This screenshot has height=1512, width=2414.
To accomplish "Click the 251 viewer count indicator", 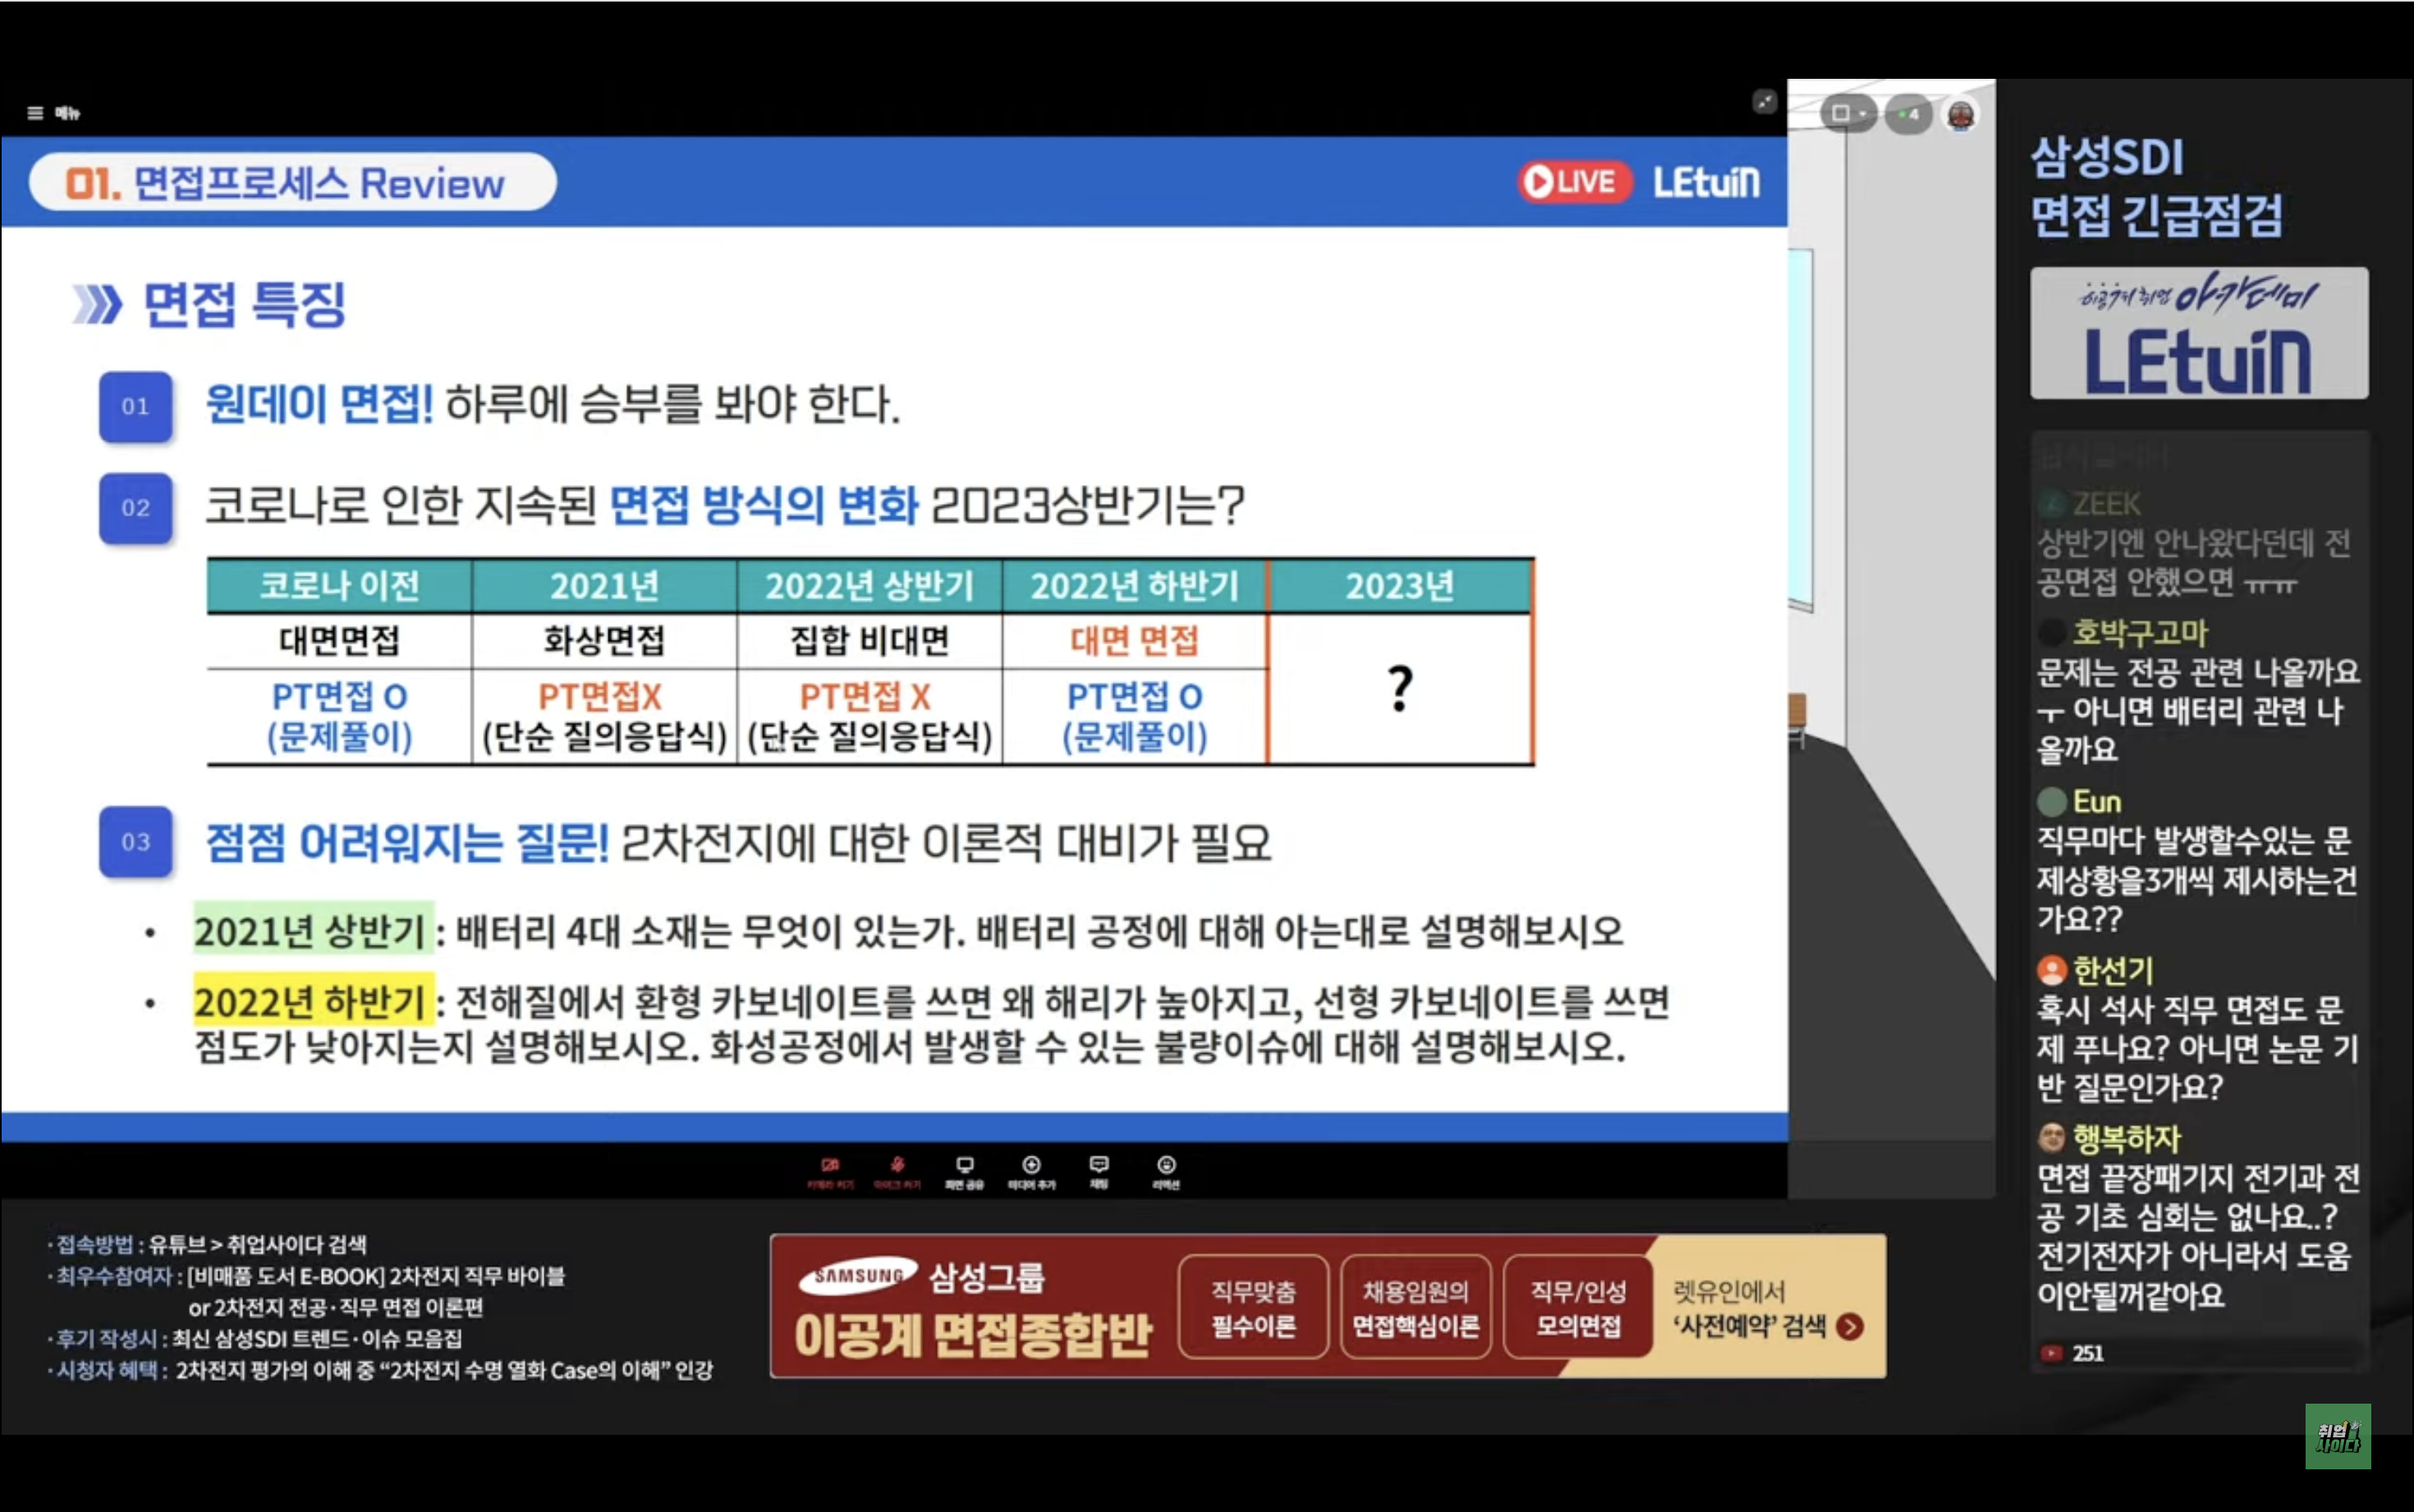I will [x=2074, y=1353].
